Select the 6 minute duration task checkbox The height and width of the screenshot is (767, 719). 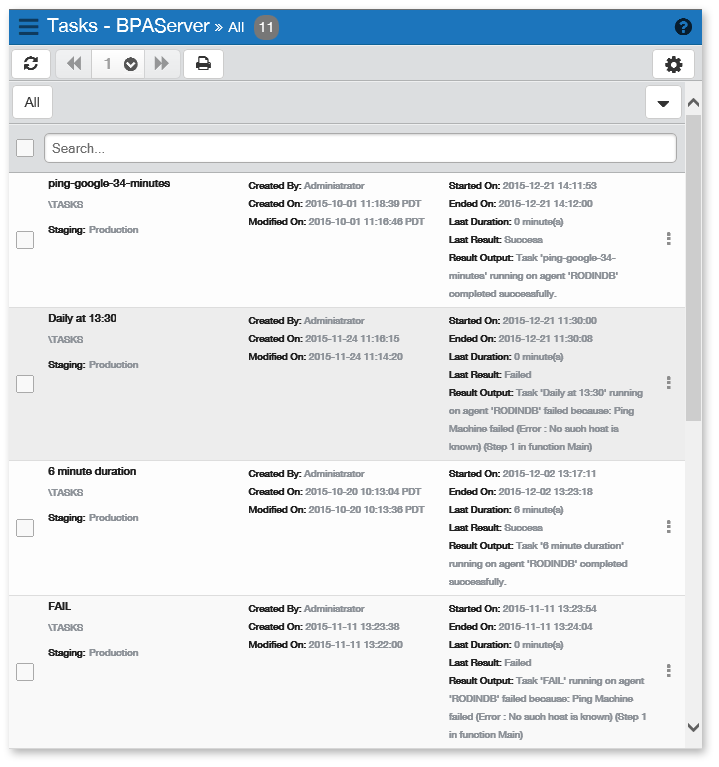[25, 528]
